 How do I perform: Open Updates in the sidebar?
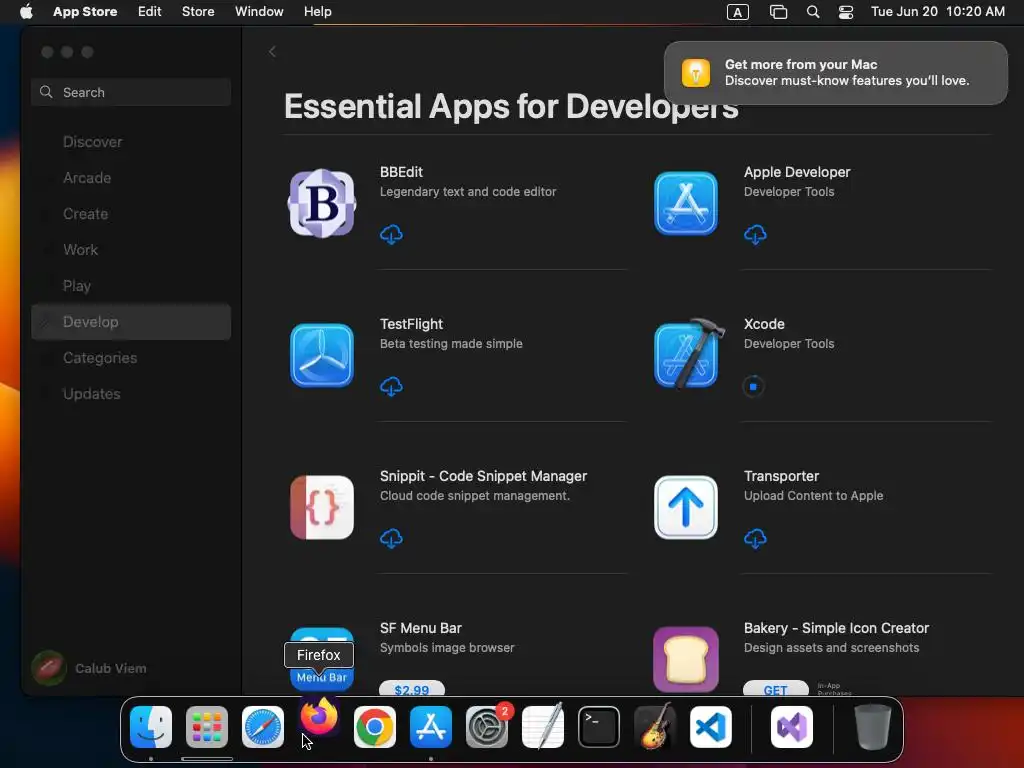tap(131, 394)
